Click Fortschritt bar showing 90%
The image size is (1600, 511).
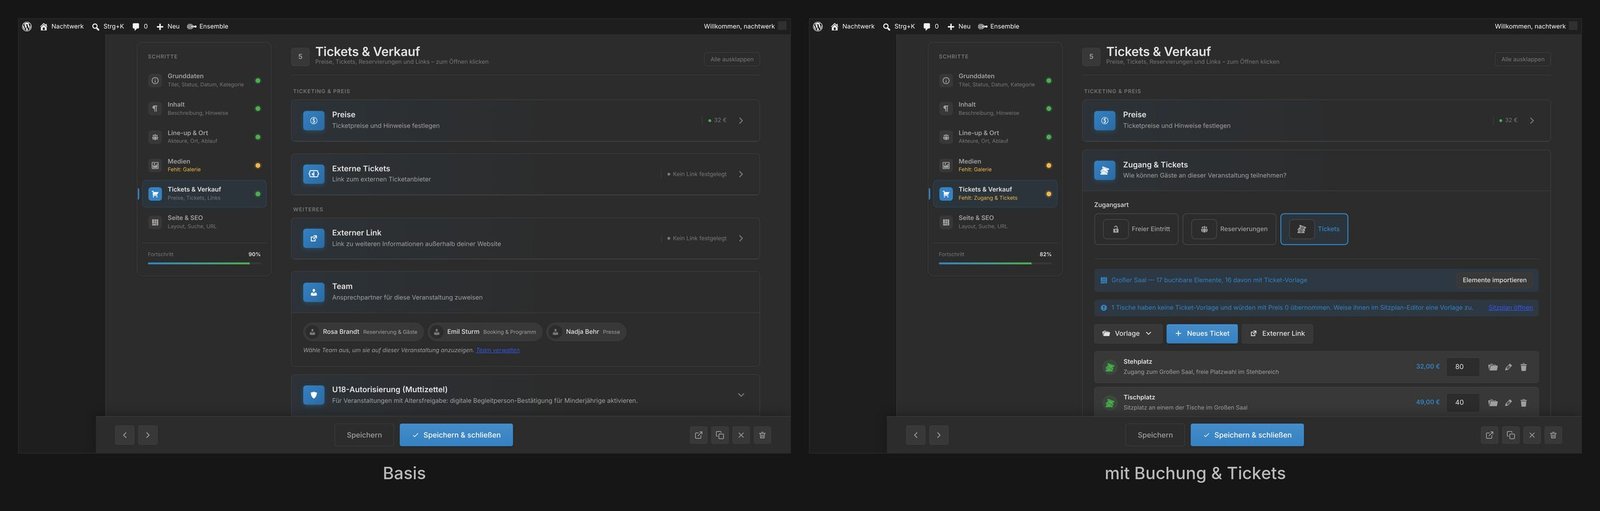click(x=204, y=263)
